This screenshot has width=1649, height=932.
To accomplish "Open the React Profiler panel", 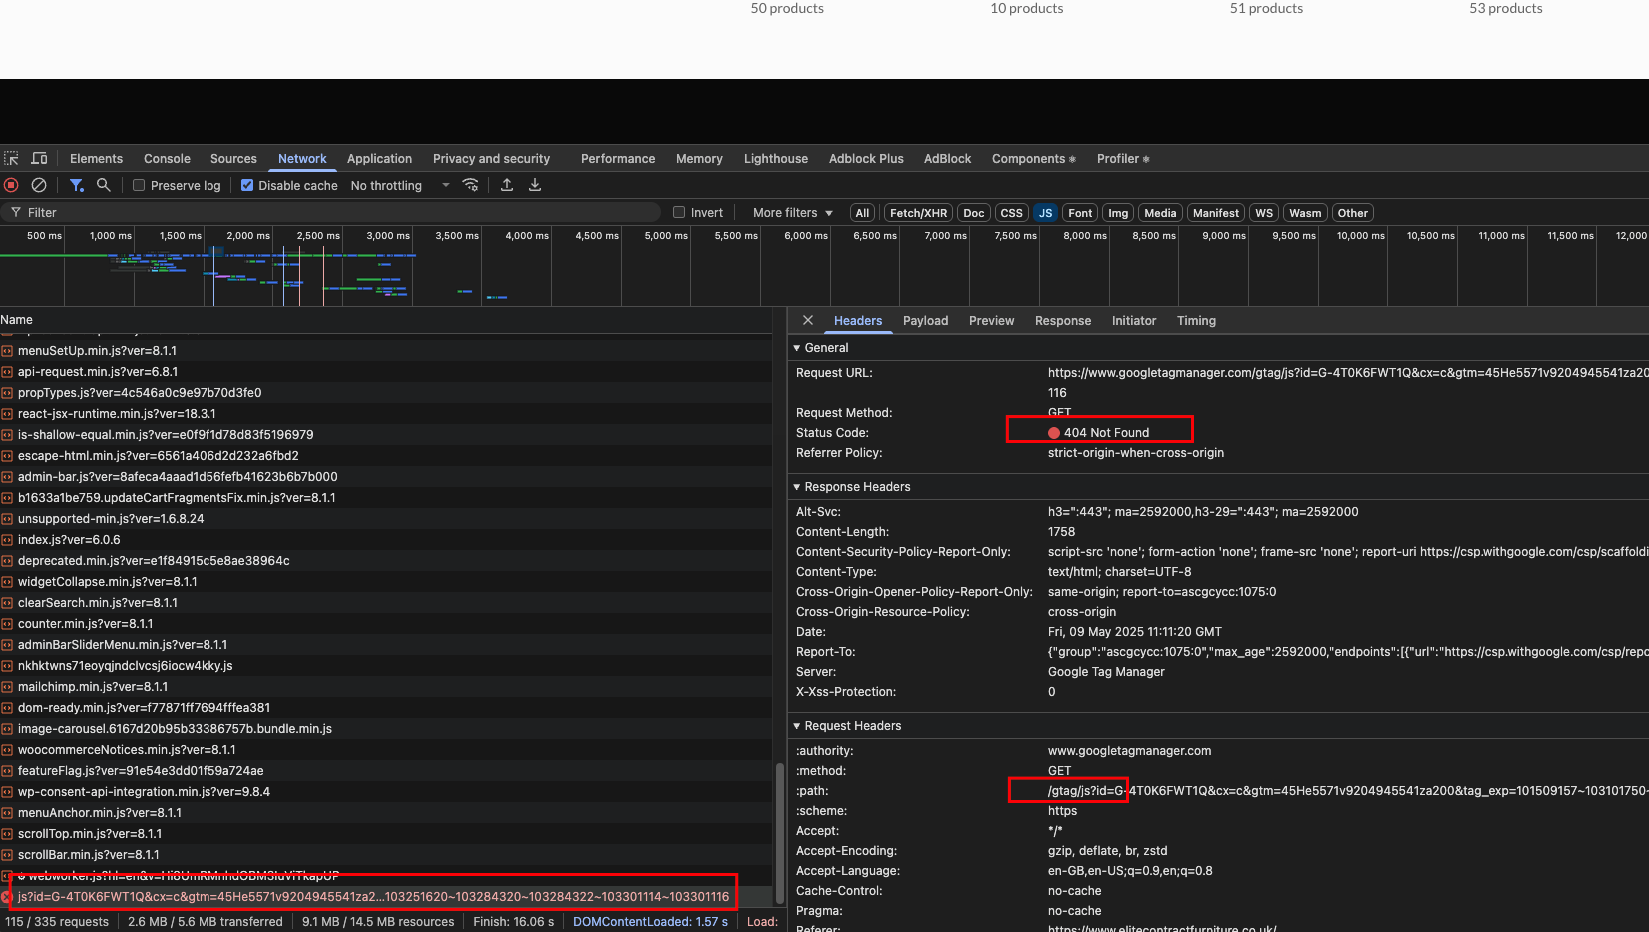I will [x=1123, y=159].
